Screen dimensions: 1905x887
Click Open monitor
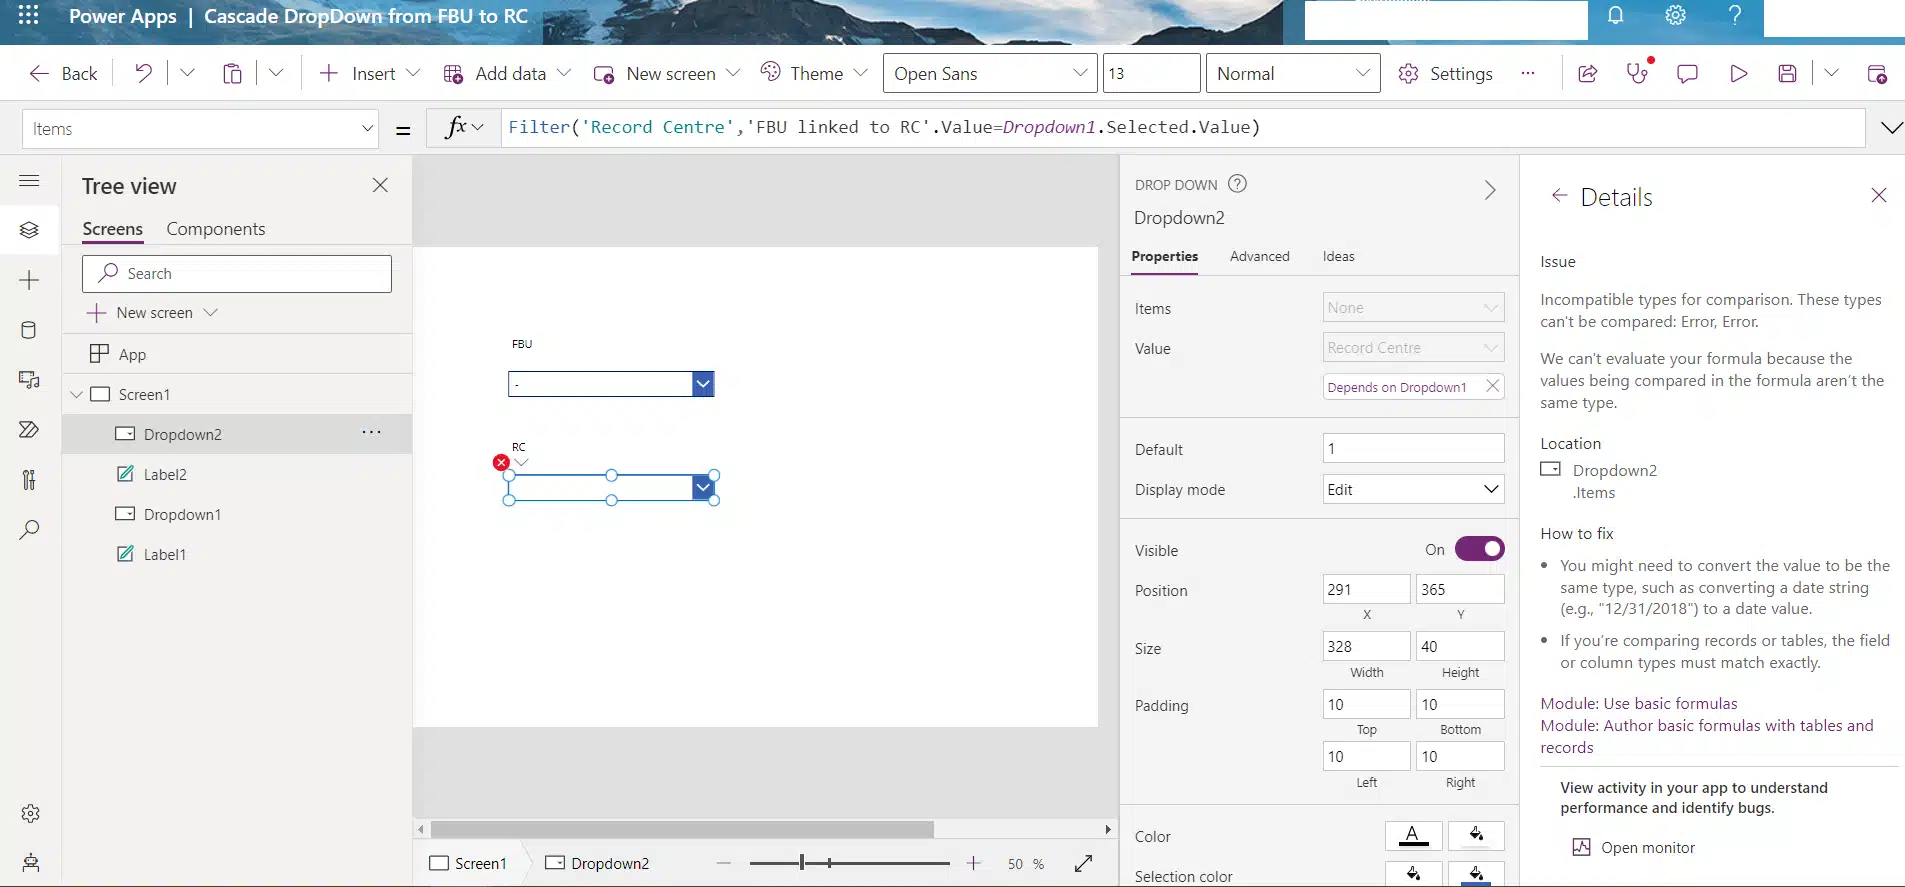click(1634, 847)
